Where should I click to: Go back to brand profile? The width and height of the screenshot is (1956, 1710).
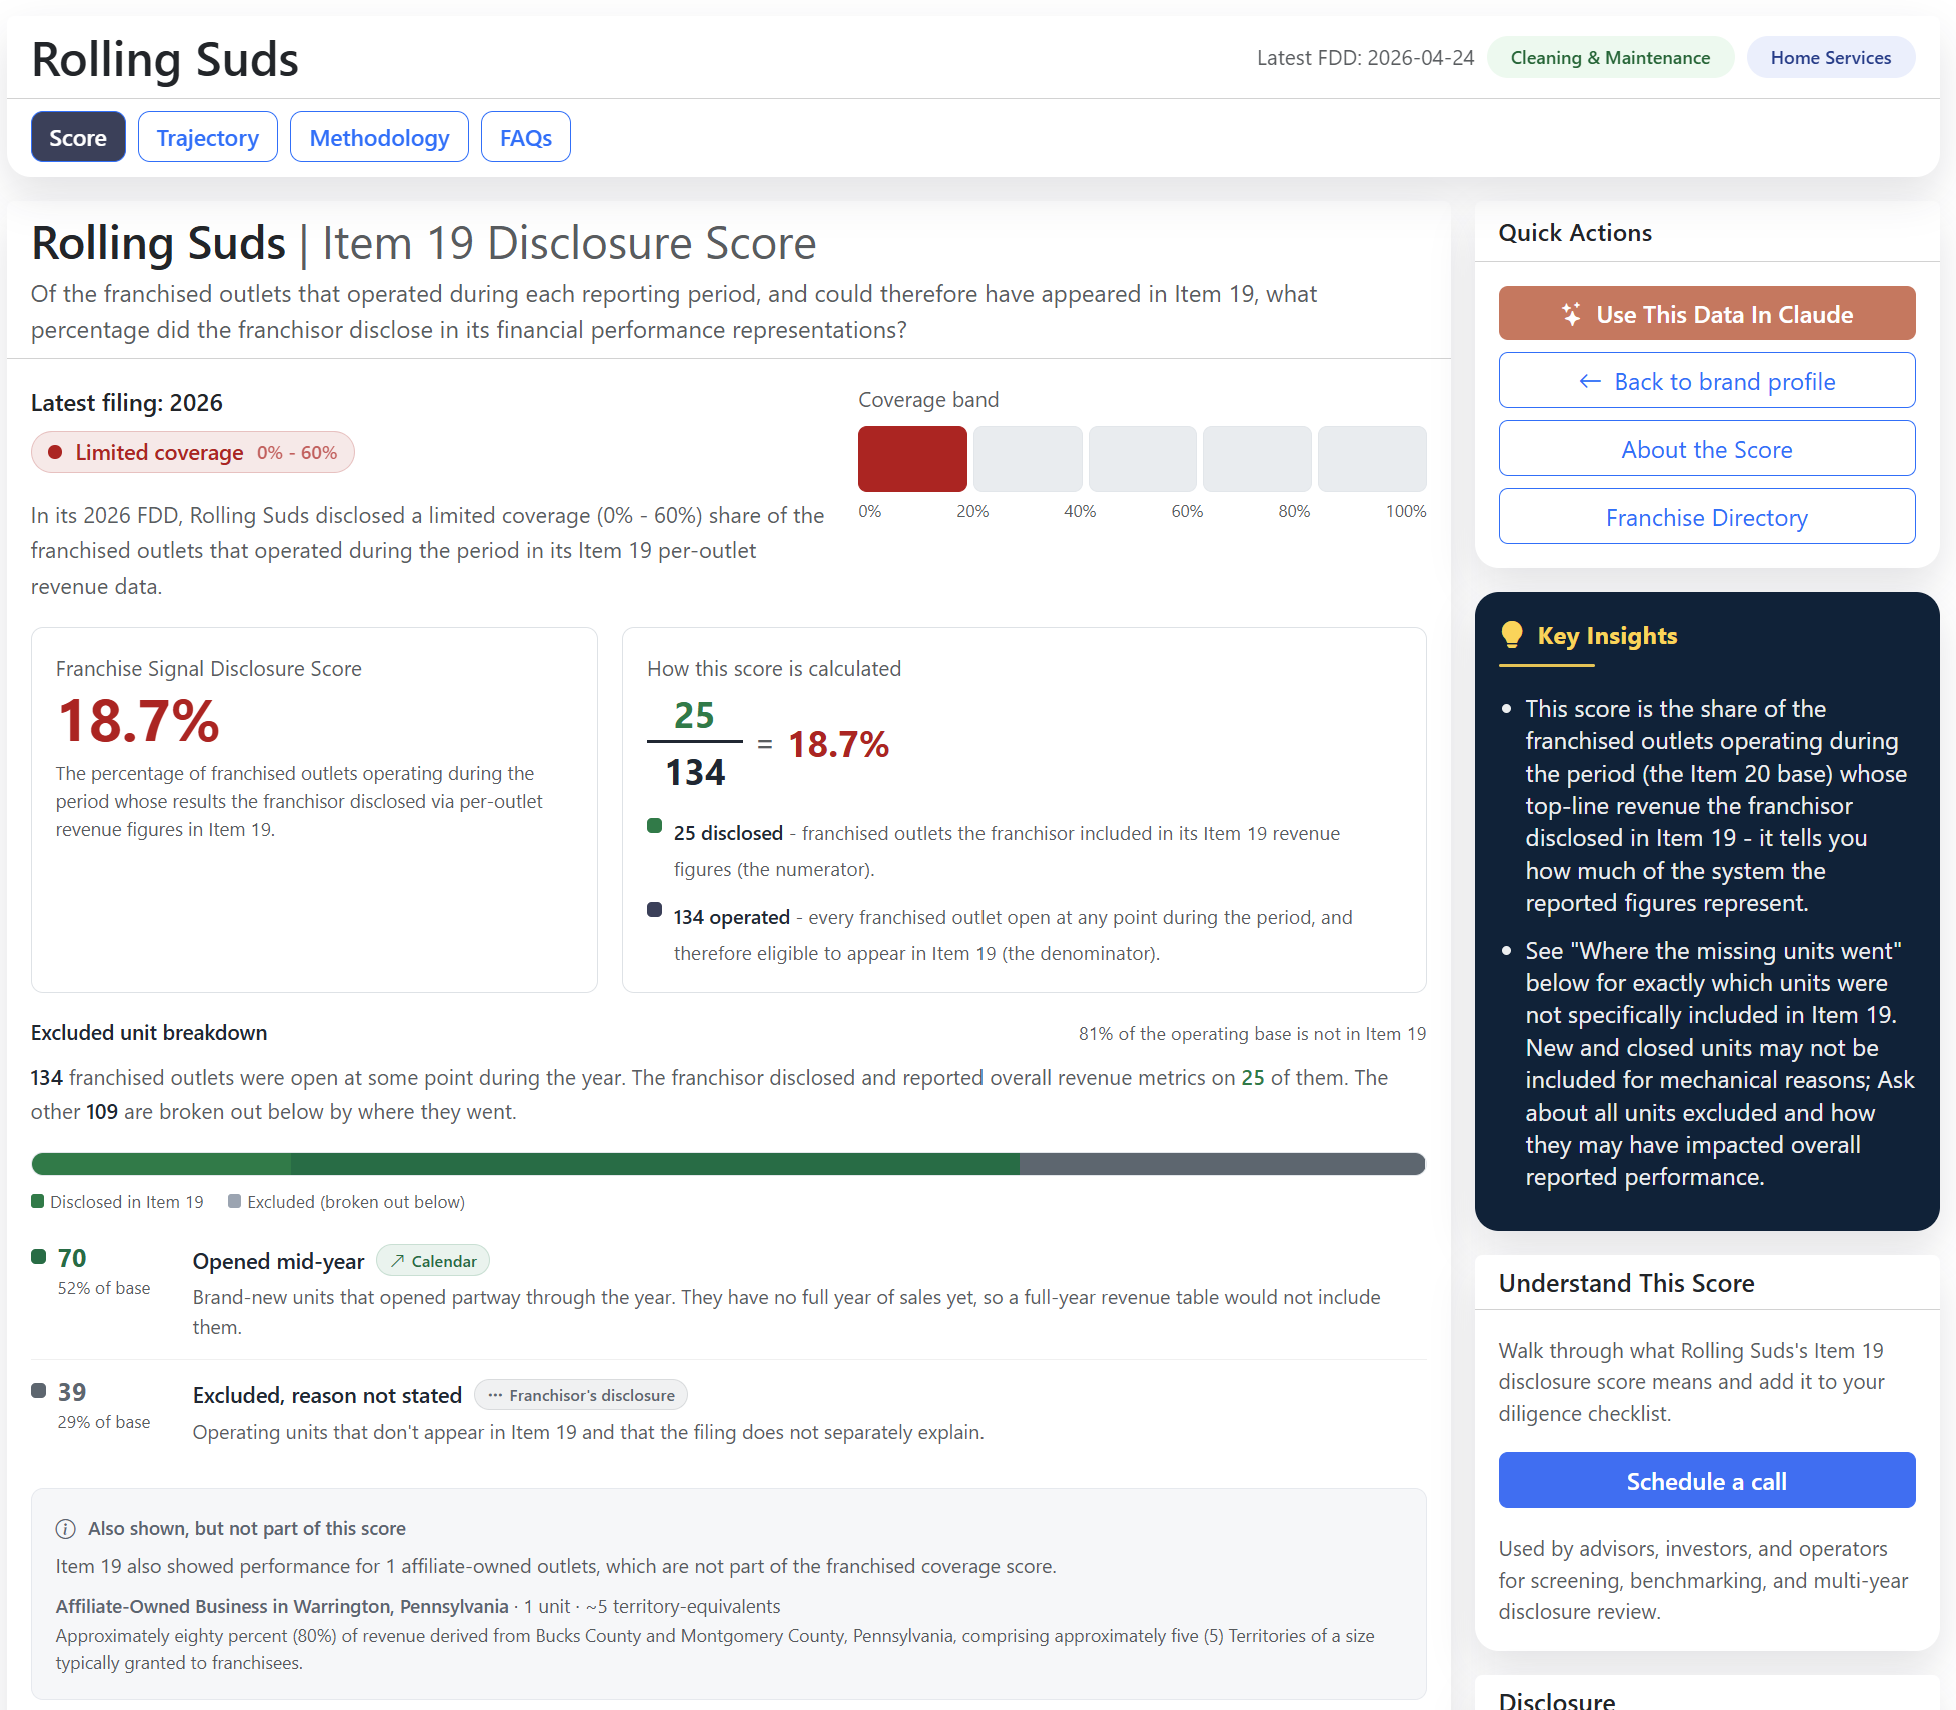pos(1707,380)
